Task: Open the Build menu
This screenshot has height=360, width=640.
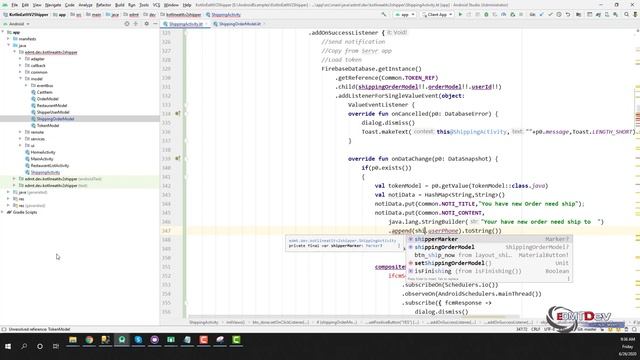Action: coord(120,5)
